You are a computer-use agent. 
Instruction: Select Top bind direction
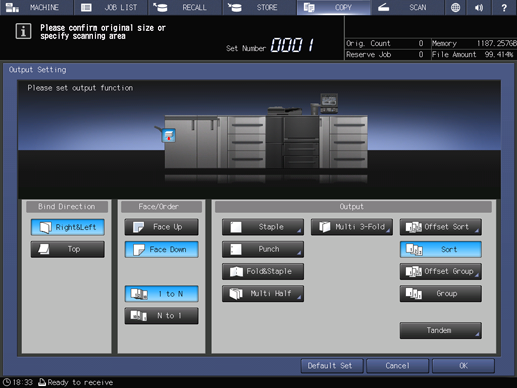[68, 249]
